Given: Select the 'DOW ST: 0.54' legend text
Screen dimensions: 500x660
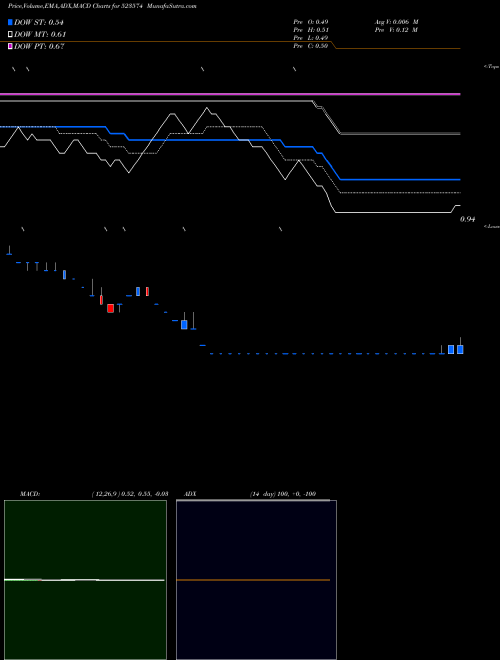Looking at the screenshot, I should coord(39,22).
